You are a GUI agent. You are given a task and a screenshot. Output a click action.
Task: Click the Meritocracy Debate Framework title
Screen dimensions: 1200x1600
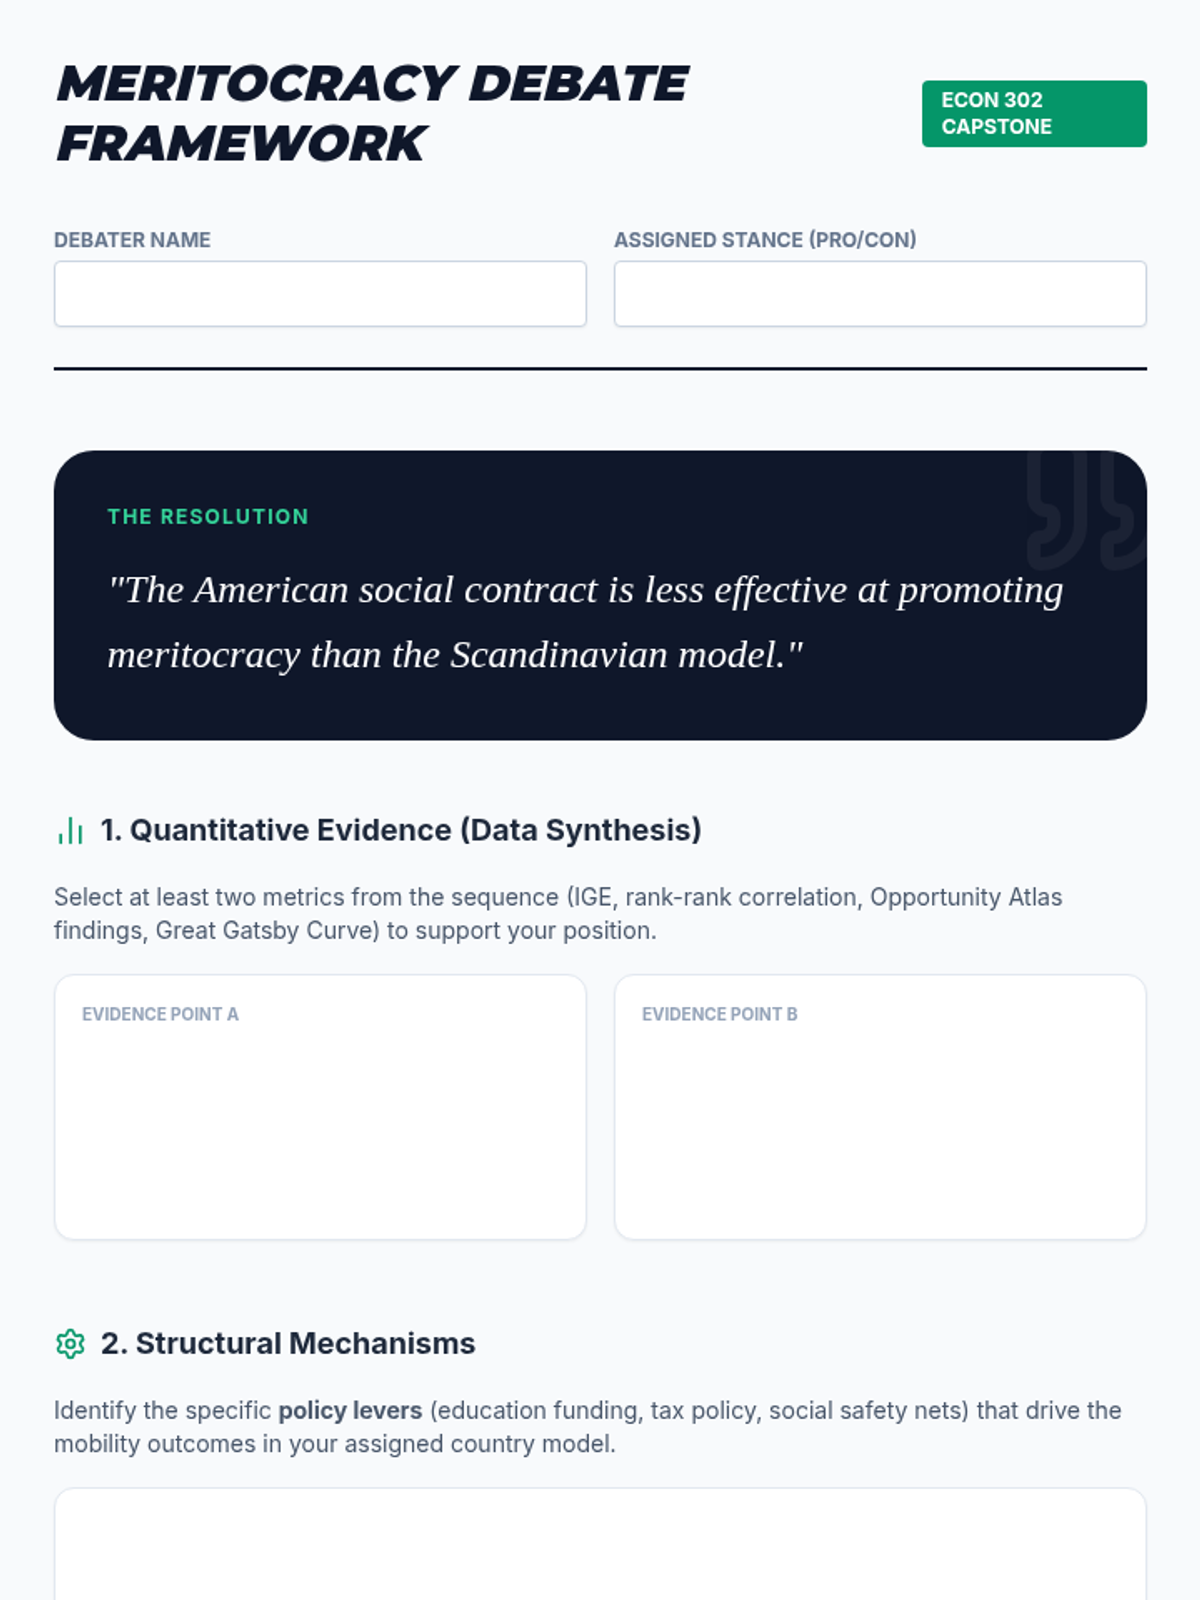coord(371,113)
